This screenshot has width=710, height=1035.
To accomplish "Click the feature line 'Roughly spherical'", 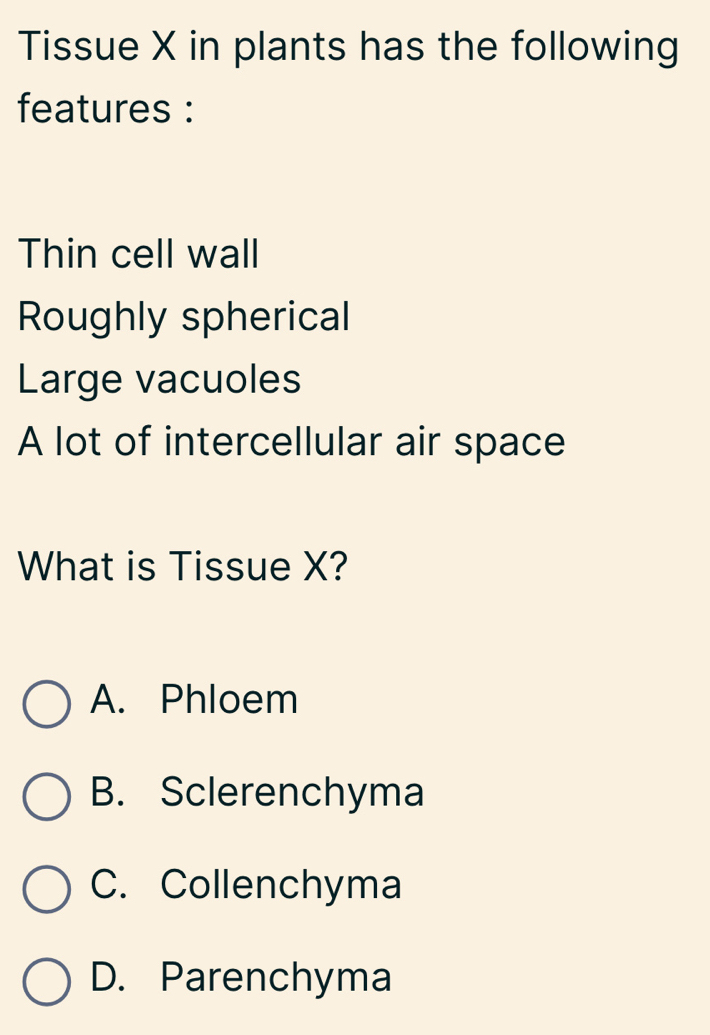I will [185, 318].
